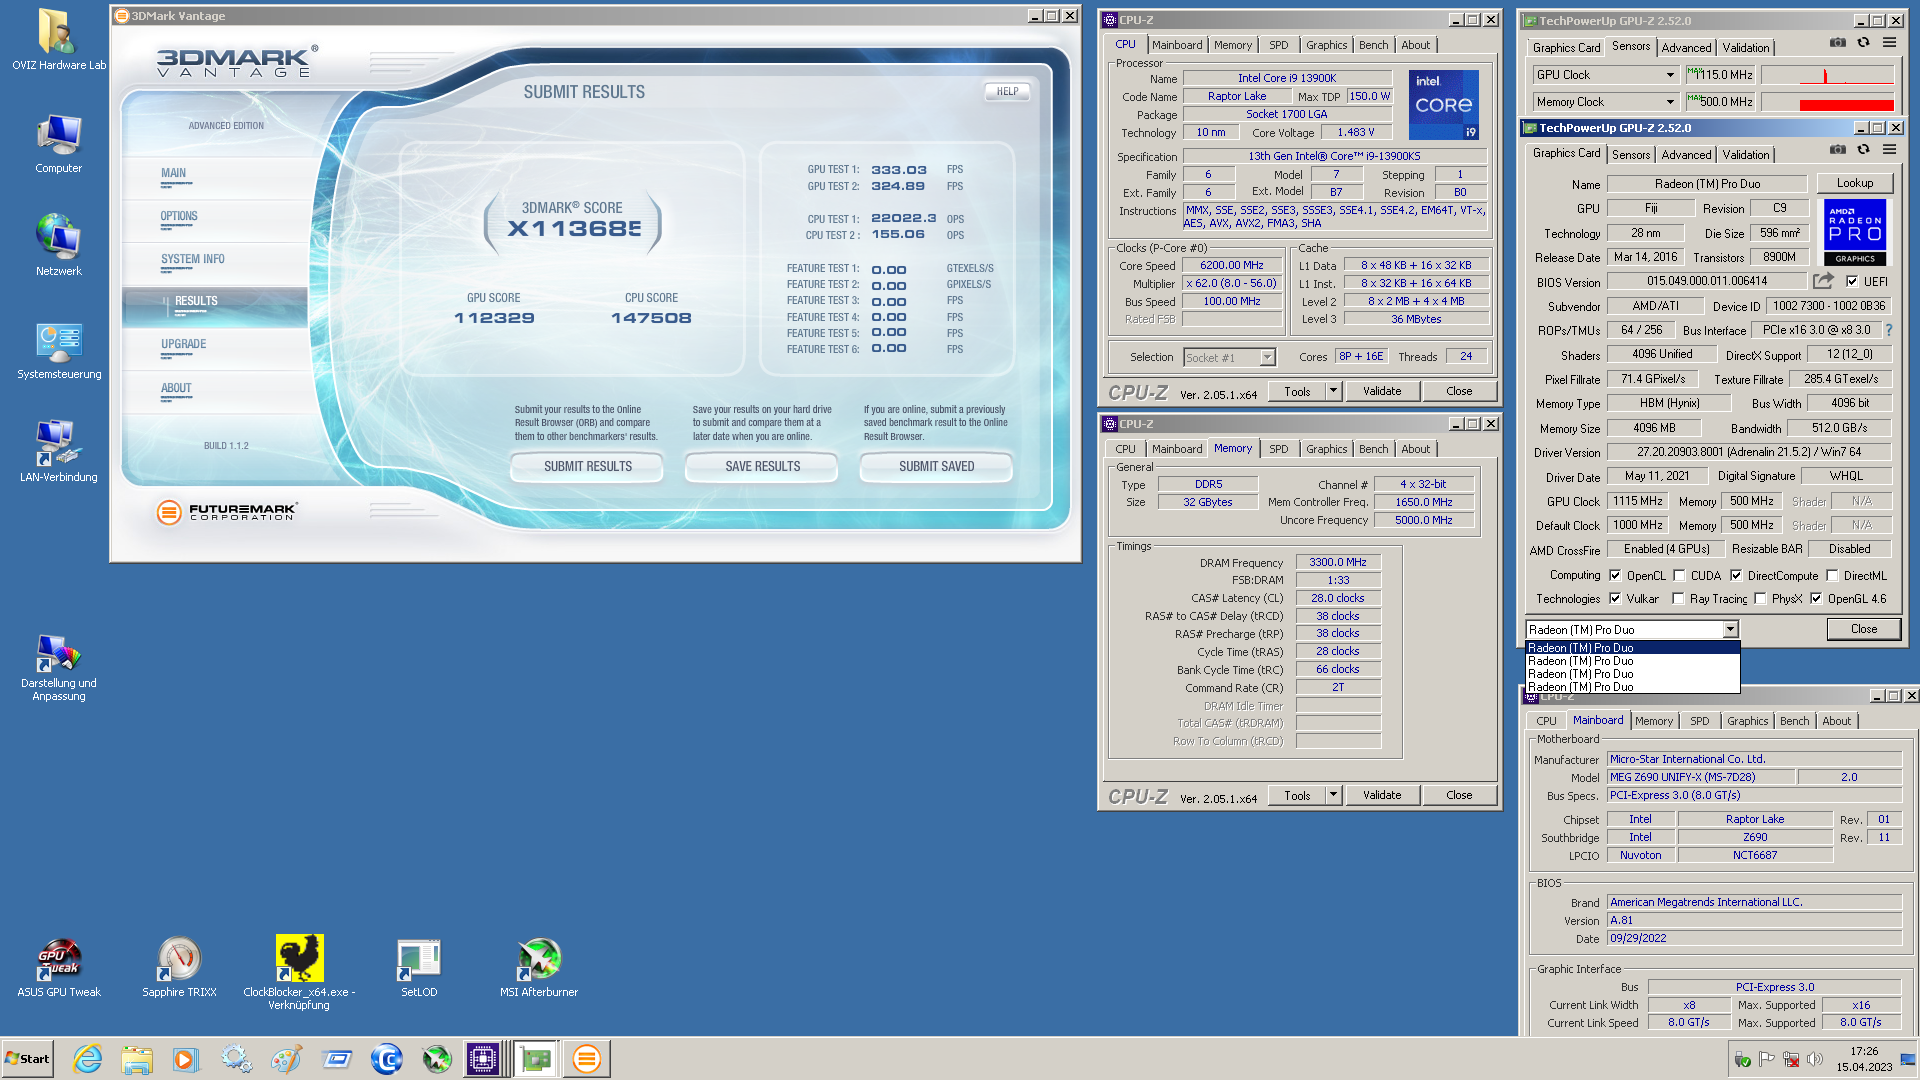Click SUBMIT RESULTS button in 3DMark Vantage
The image size is (1920, 1080).
(587, 467)
